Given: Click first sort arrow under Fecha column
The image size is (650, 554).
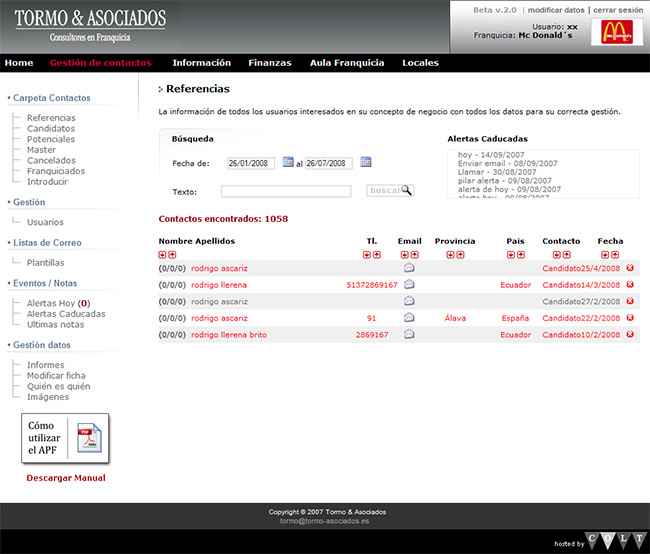Looking at the screenshot, I should point(605,255).
